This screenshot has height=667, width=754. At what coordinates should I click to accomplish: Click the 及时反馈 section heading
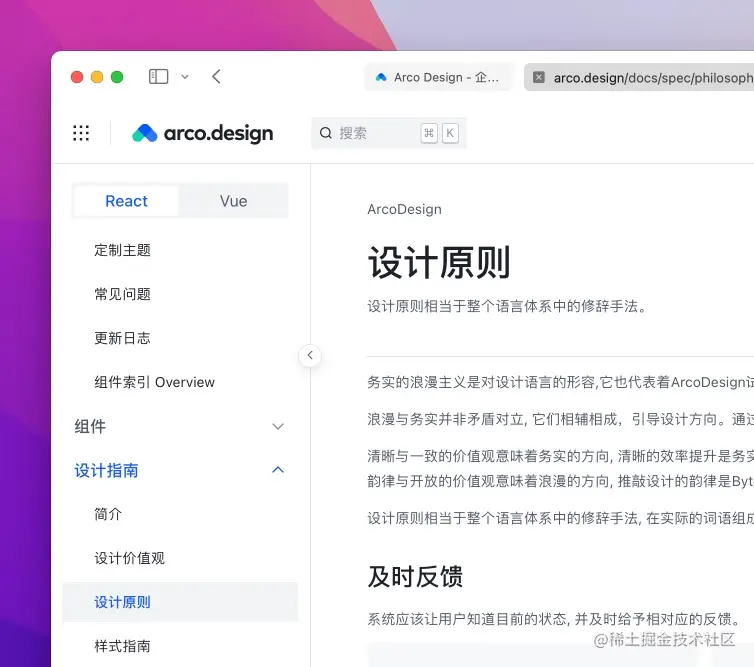coord(415,576)
